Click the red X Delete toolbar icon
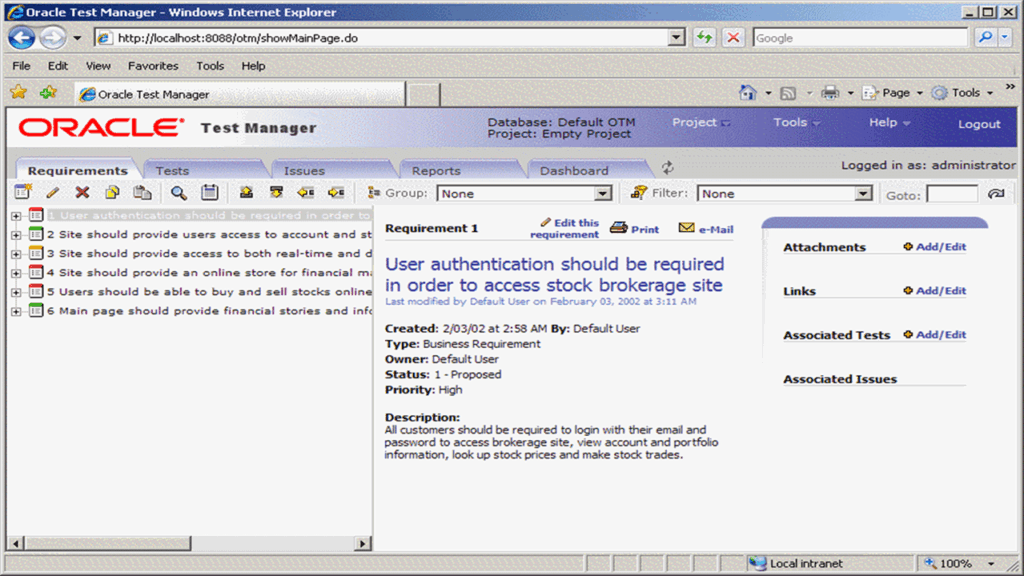The image size is (1024, 576). tap(82, 193)
